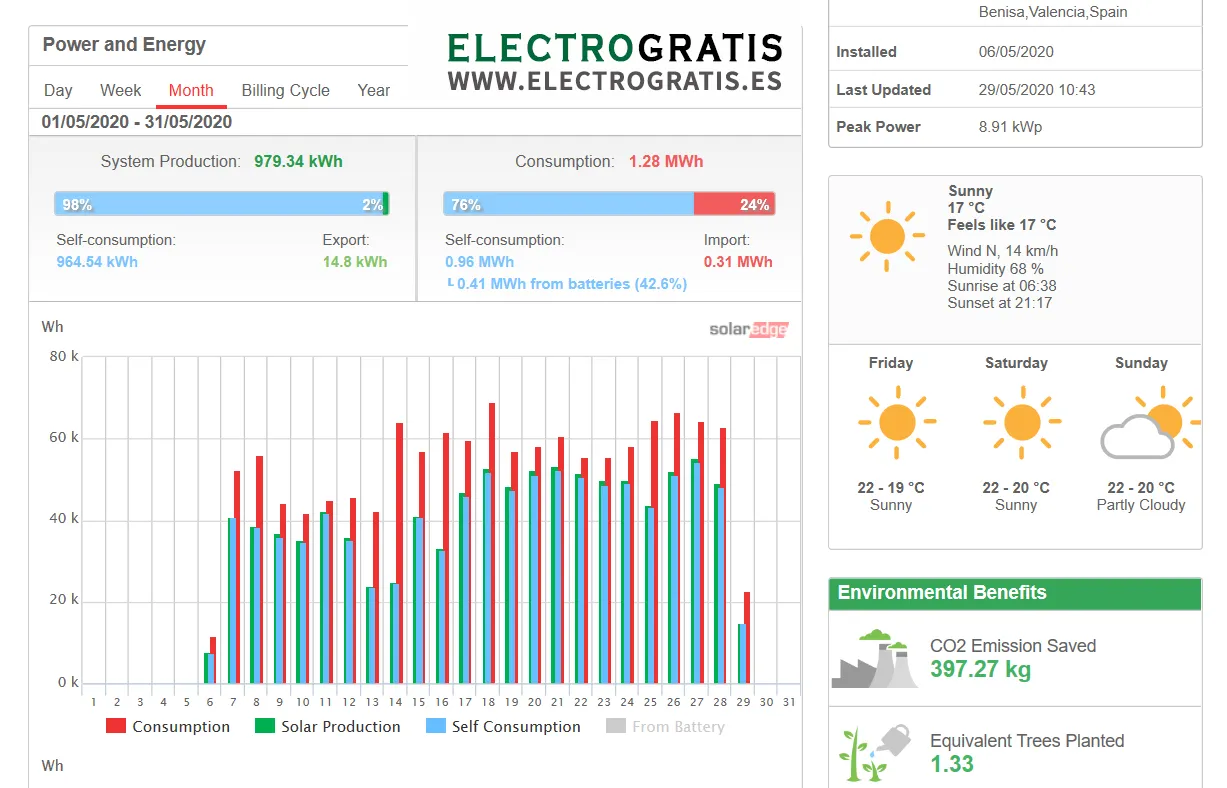The image size is (1227, 788).
Task: Click the red Import portion of consumption bar
Action: (x=734, y=204)
